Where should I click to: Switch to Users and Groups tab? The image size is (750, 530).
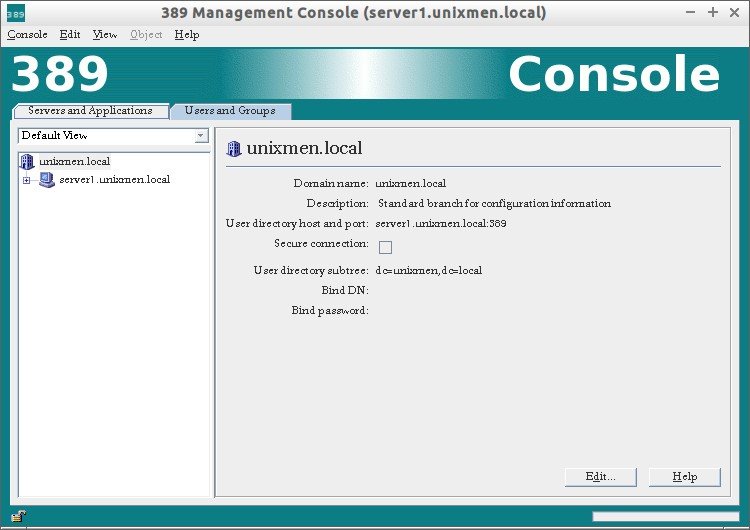click(x=230, y=110)
